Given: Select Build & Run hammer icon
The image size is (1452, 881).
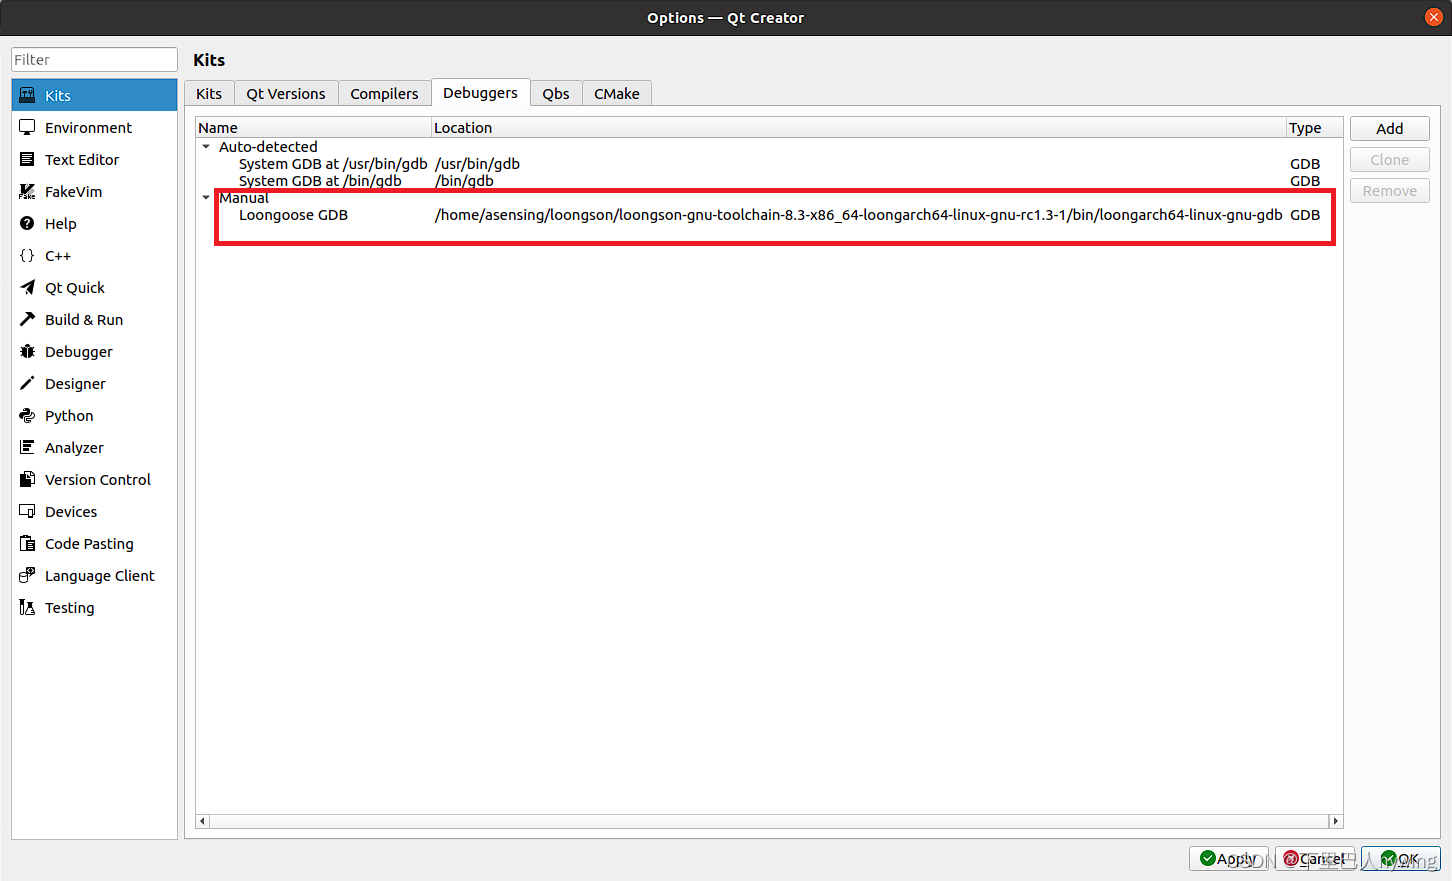Looking at the screenshot, I should tap(27, 319).
